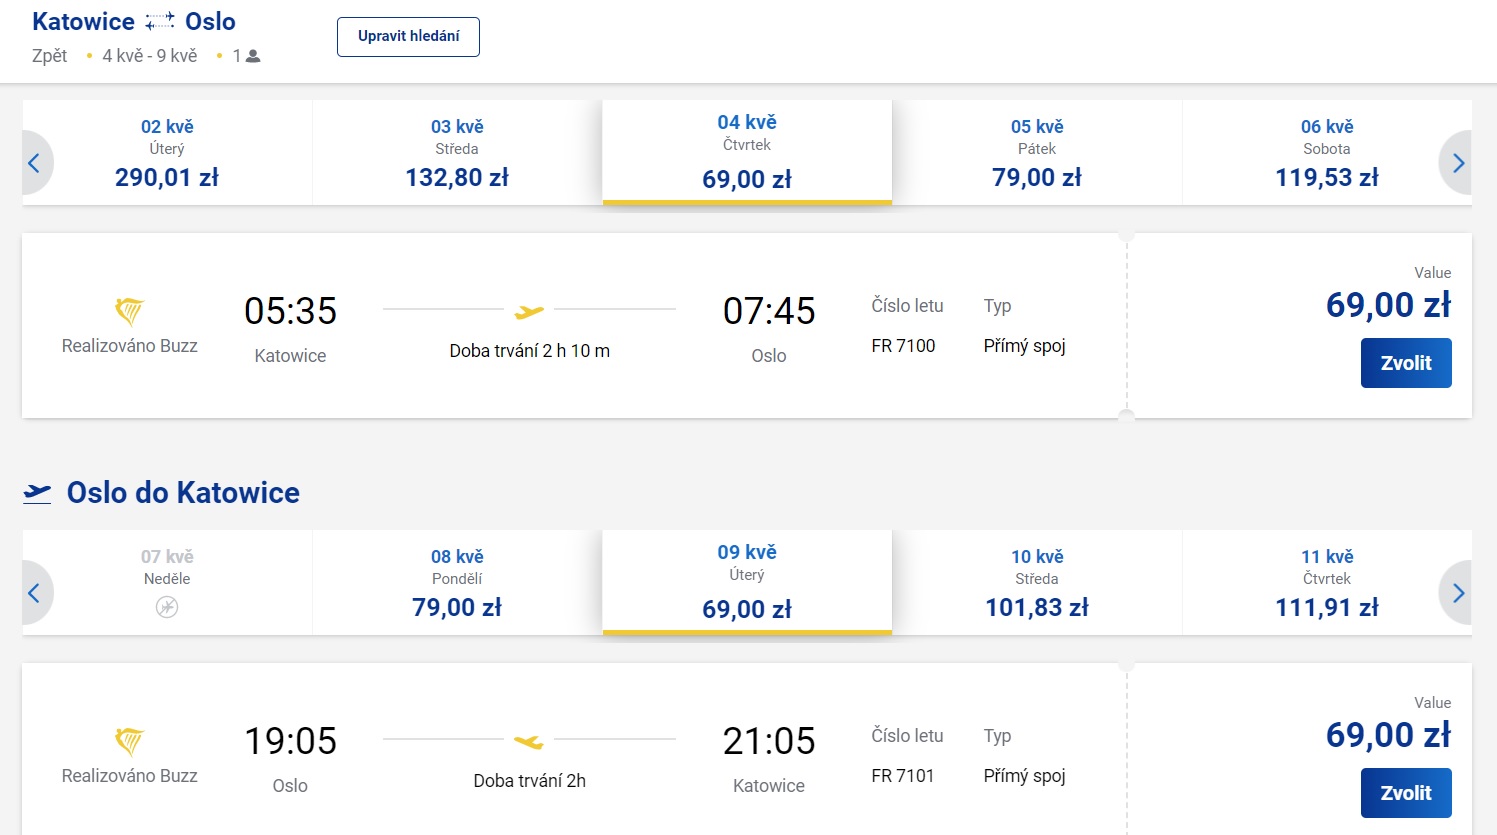This screenshot has height=835, width=1497.
Task: Click the Ryanair harp logo on flight FR 7101
Action: pyautogui.click(x=129, y=741)
